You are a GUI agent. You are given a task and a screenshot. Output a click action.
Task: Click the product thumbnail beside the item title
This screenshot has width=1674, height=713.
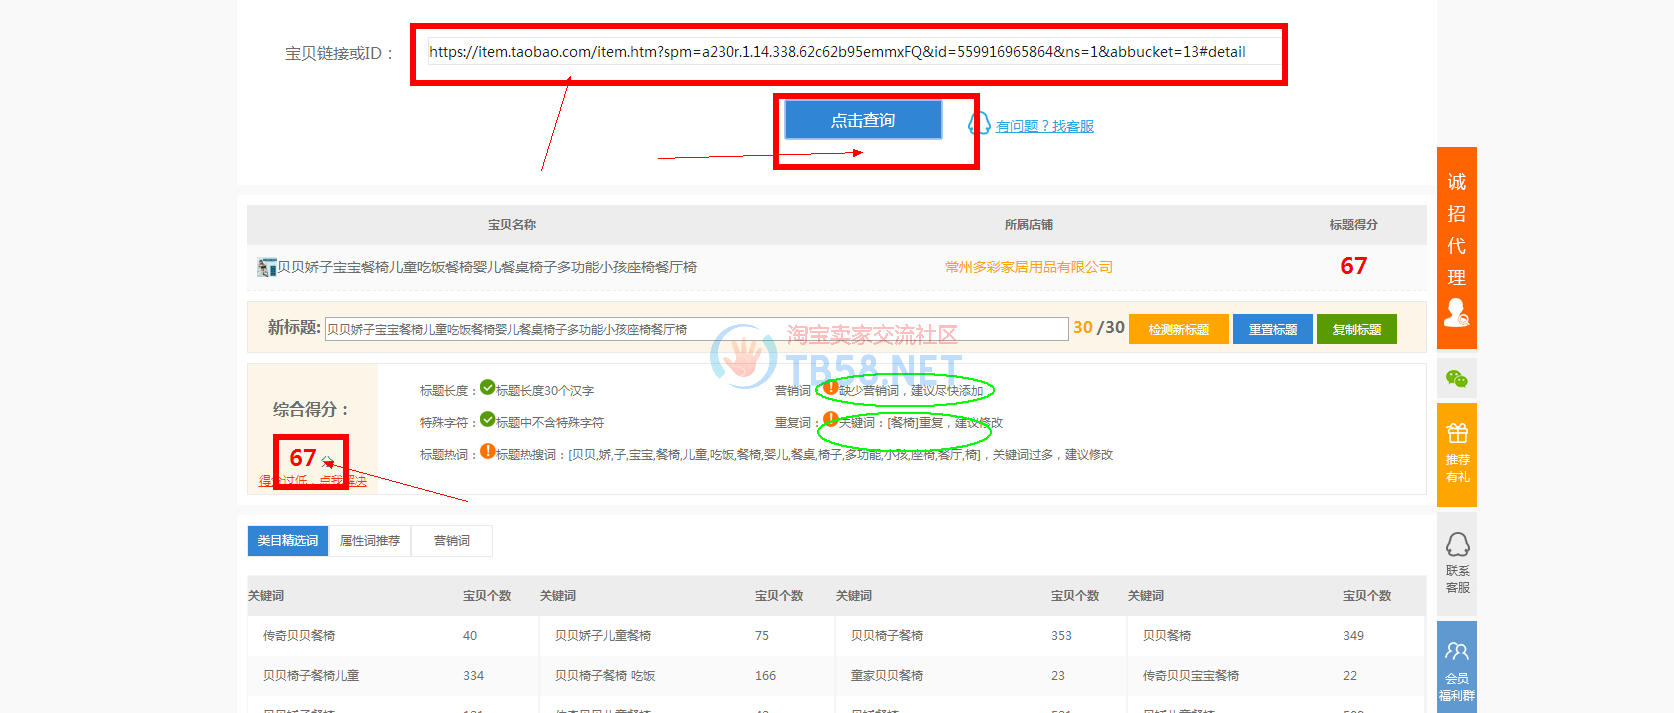(x=267, y=267)
